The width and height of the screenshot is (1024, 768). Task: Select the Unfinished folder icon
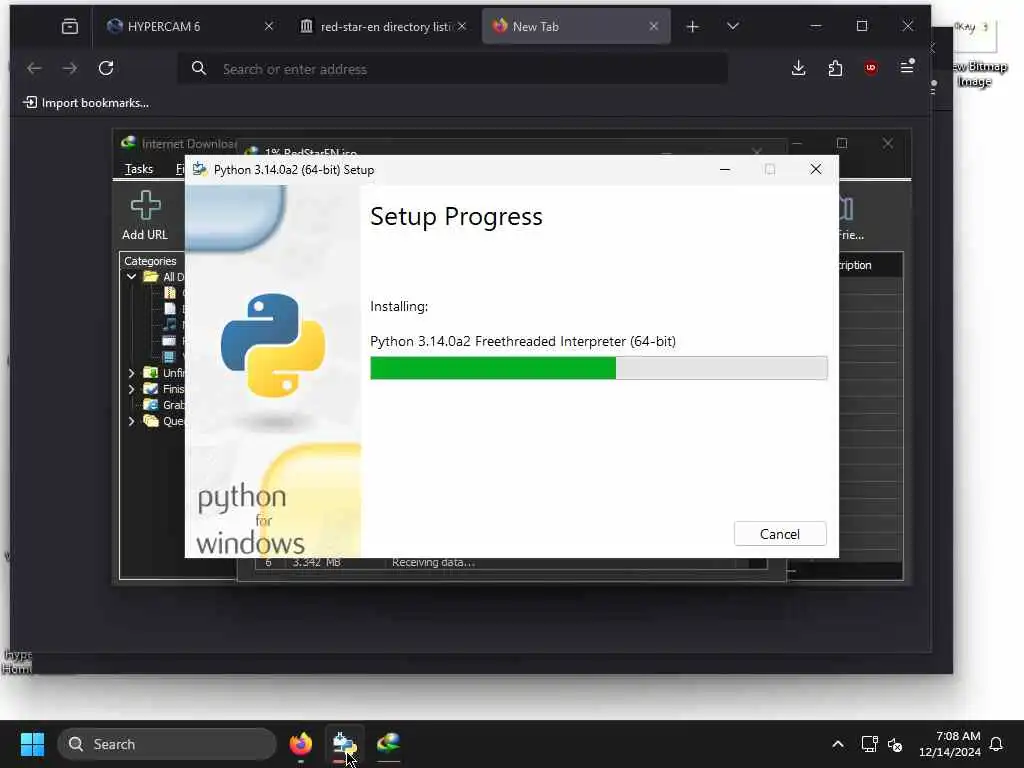click(151, 373)
